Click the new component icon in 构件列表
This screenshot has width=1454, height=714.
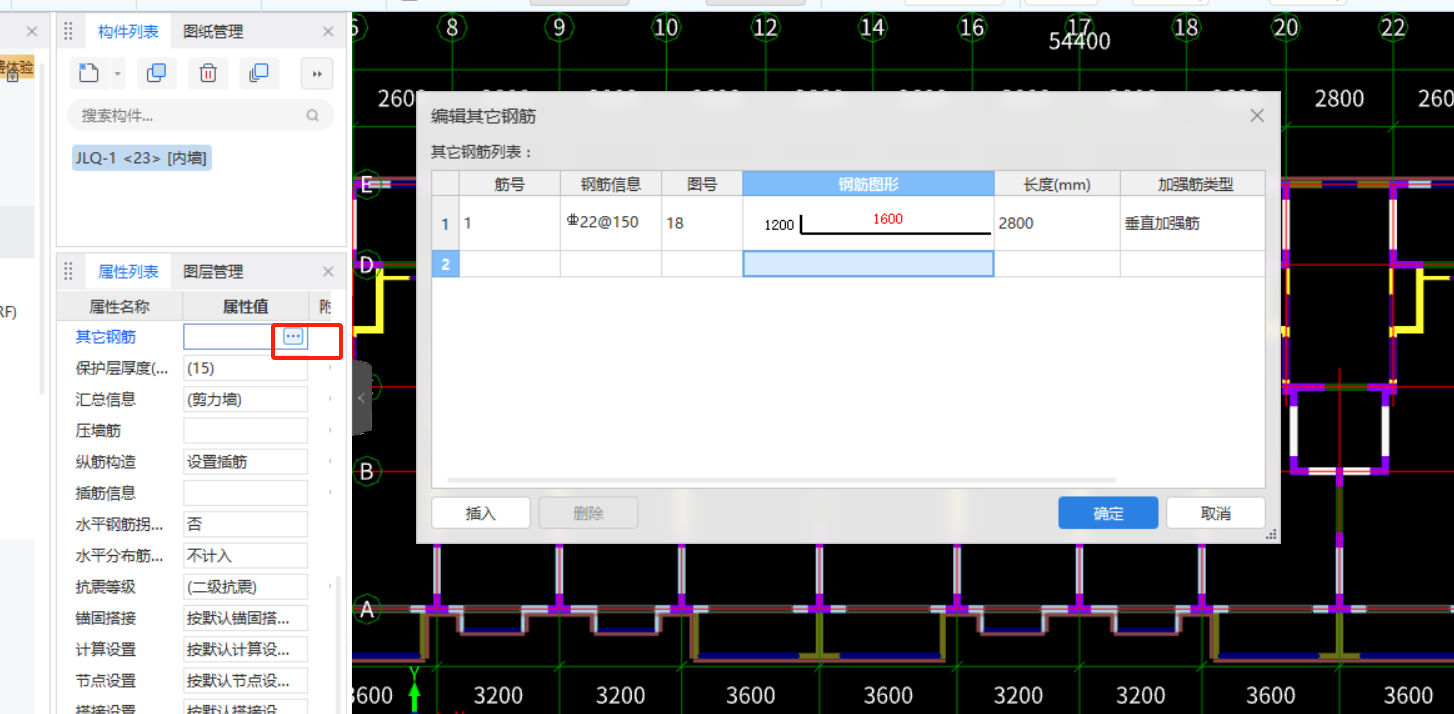tap(89, 73)
